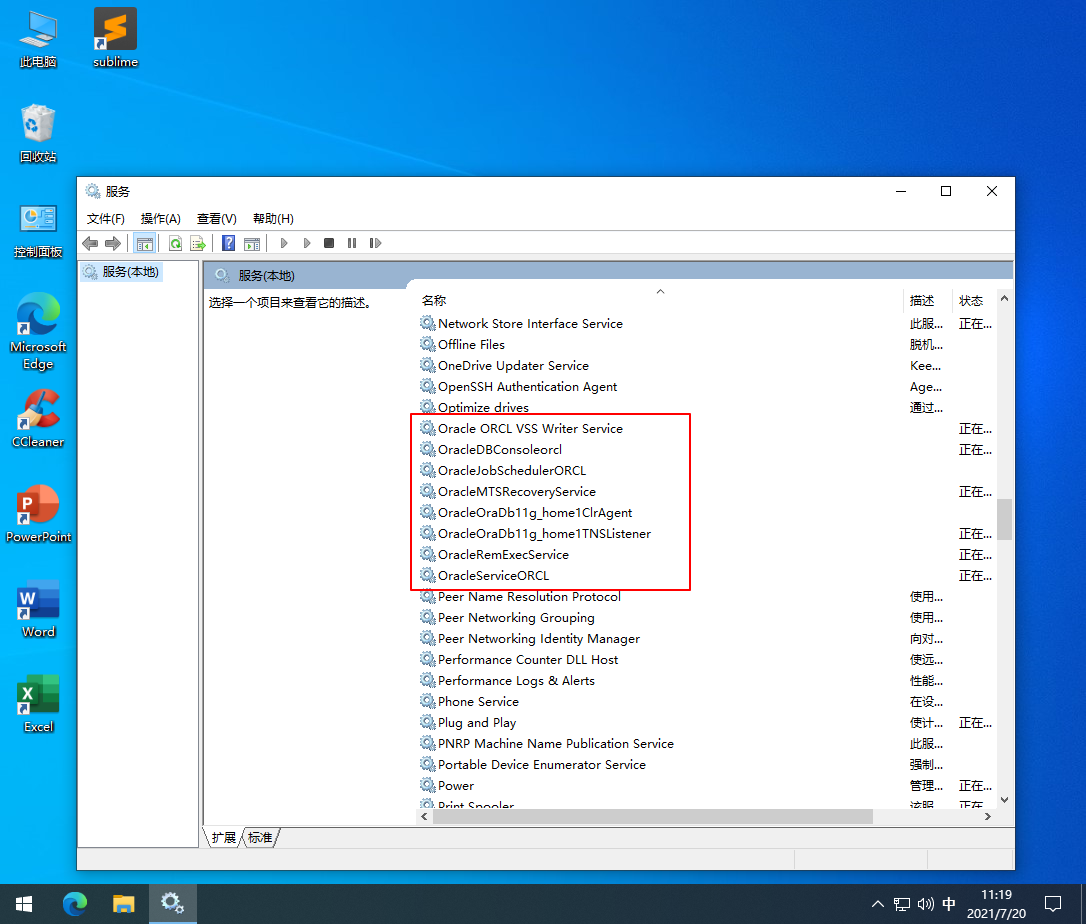Show hidden tray icons chevron
This screenshot has width=1086, height=924.
point(878,904)
